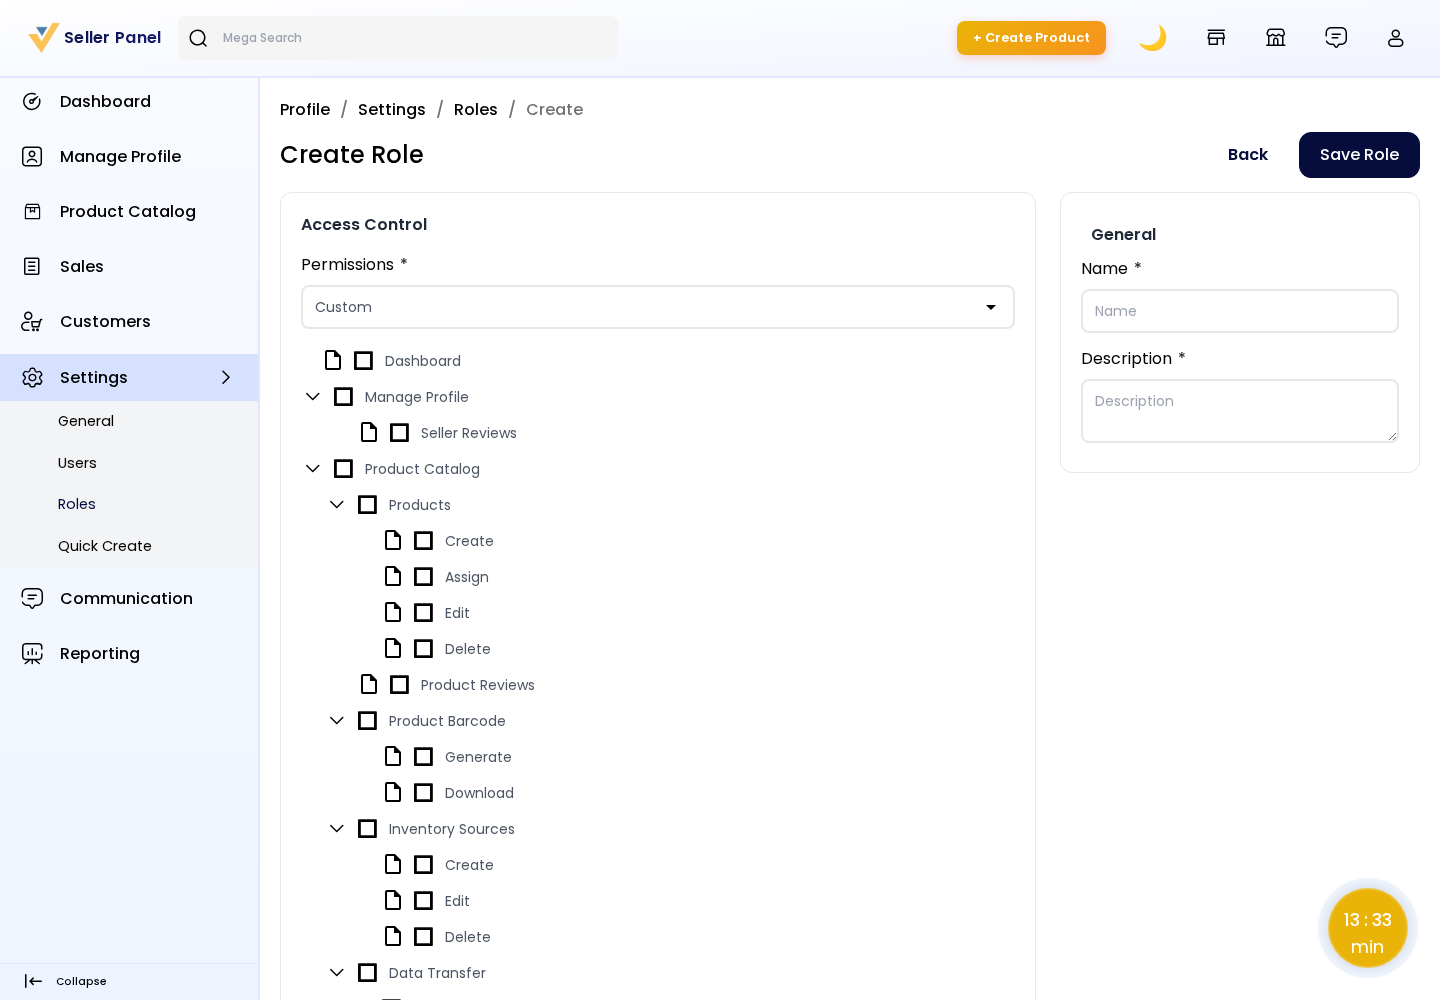Viewport: 1440px width, 1000px height.
Task: Click the Name input field
Action: pyautogui.click(x=1240, y=311)
